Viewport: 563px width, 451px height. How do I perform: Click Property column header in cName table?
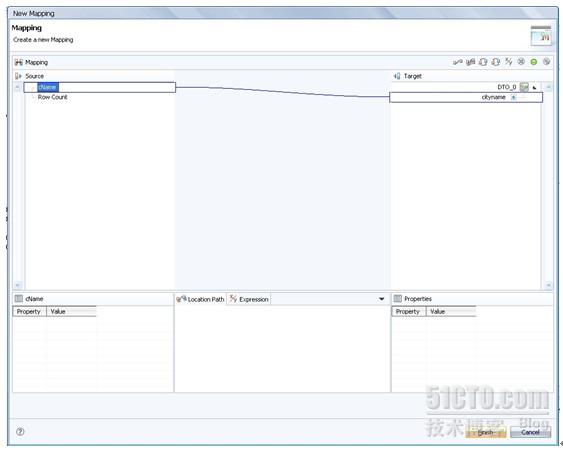tap(29, 312)
